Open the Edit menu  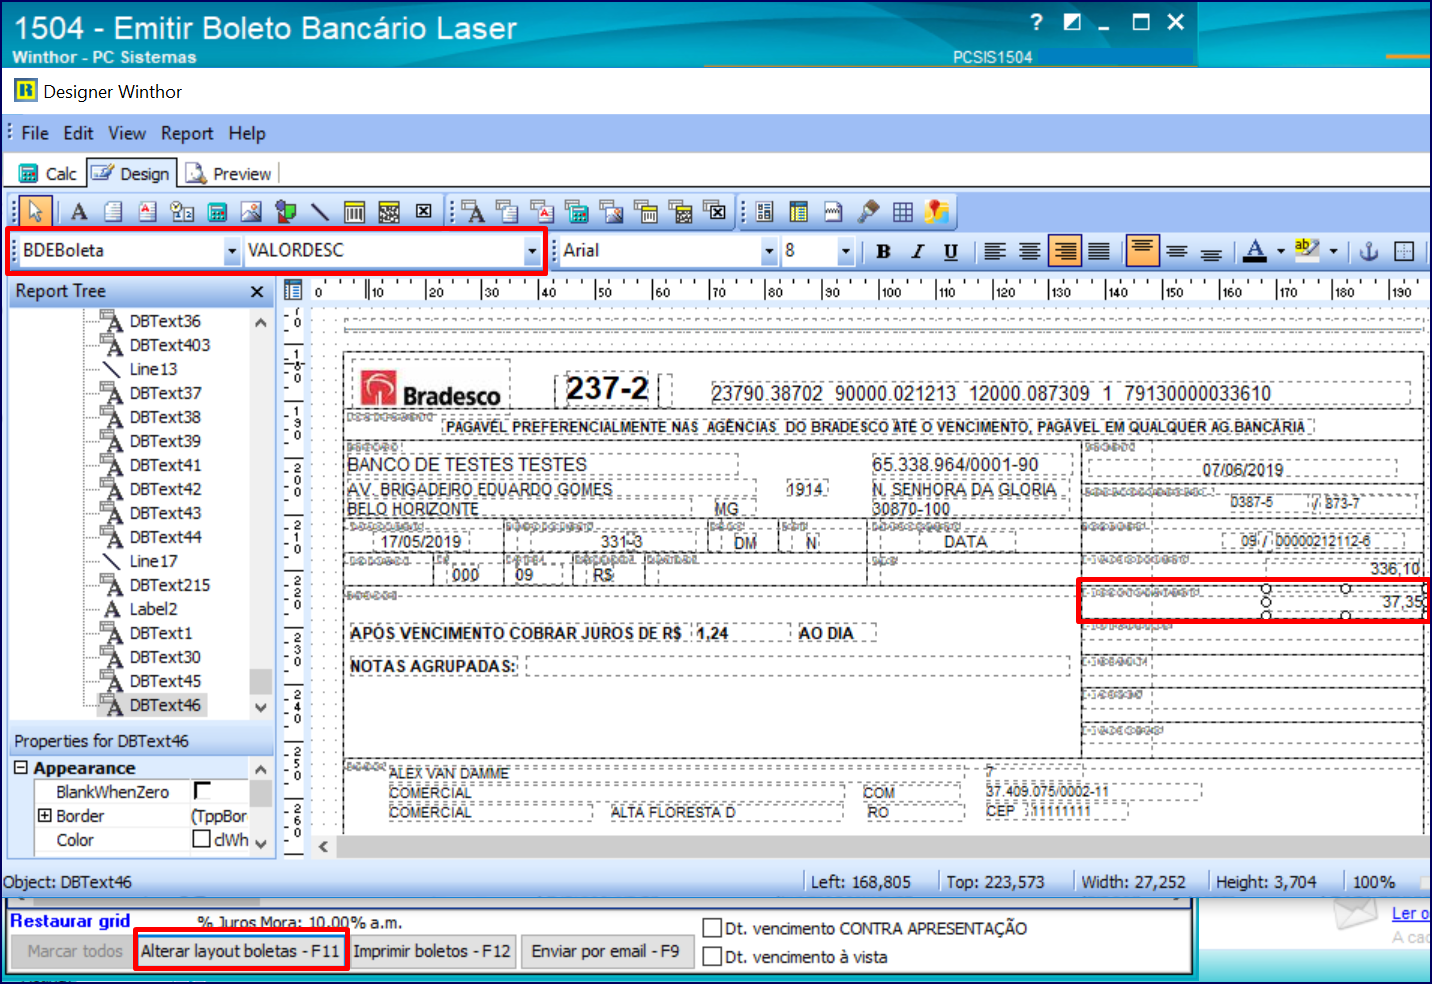[x=78, y=133]
